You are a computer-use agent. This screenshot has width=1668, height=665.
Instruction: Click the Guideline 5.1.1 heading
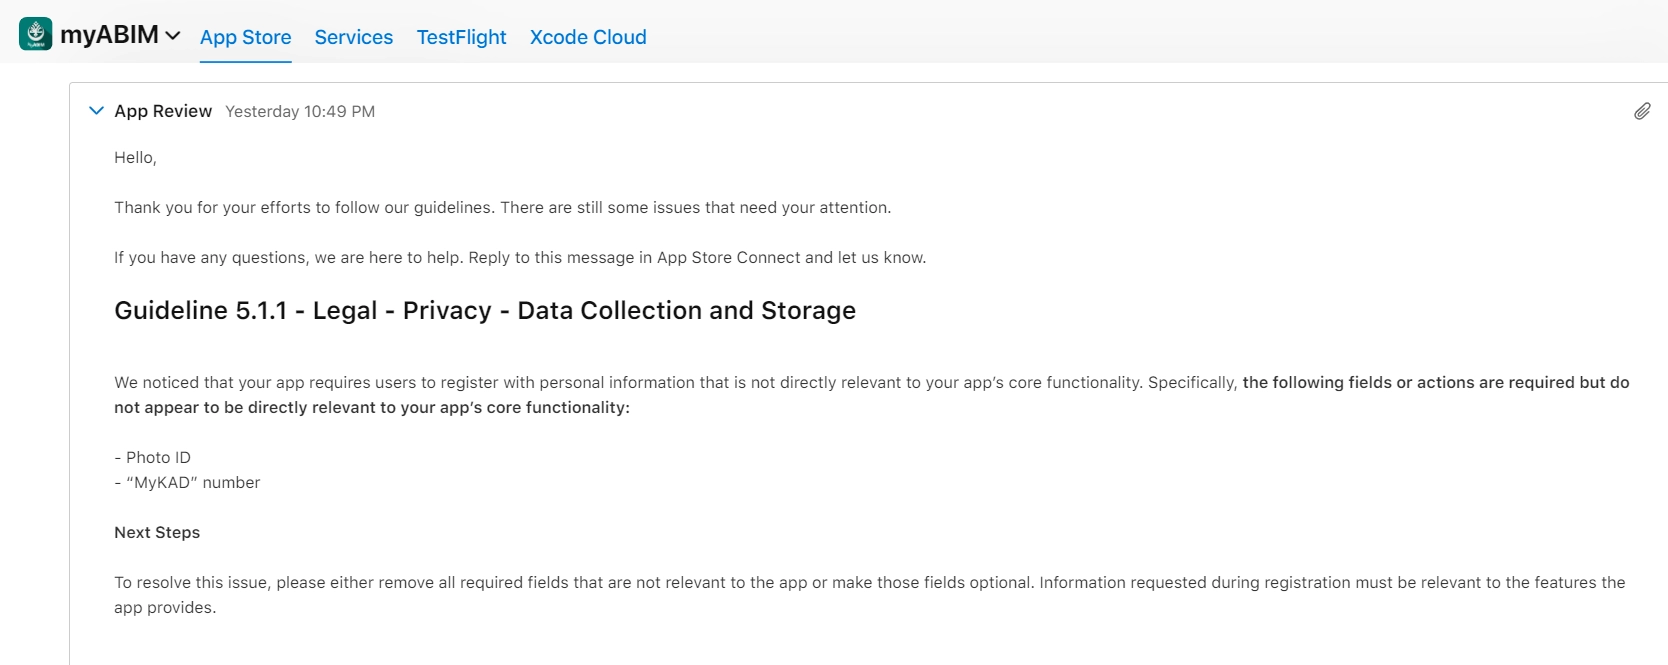[x=485, y=311]
